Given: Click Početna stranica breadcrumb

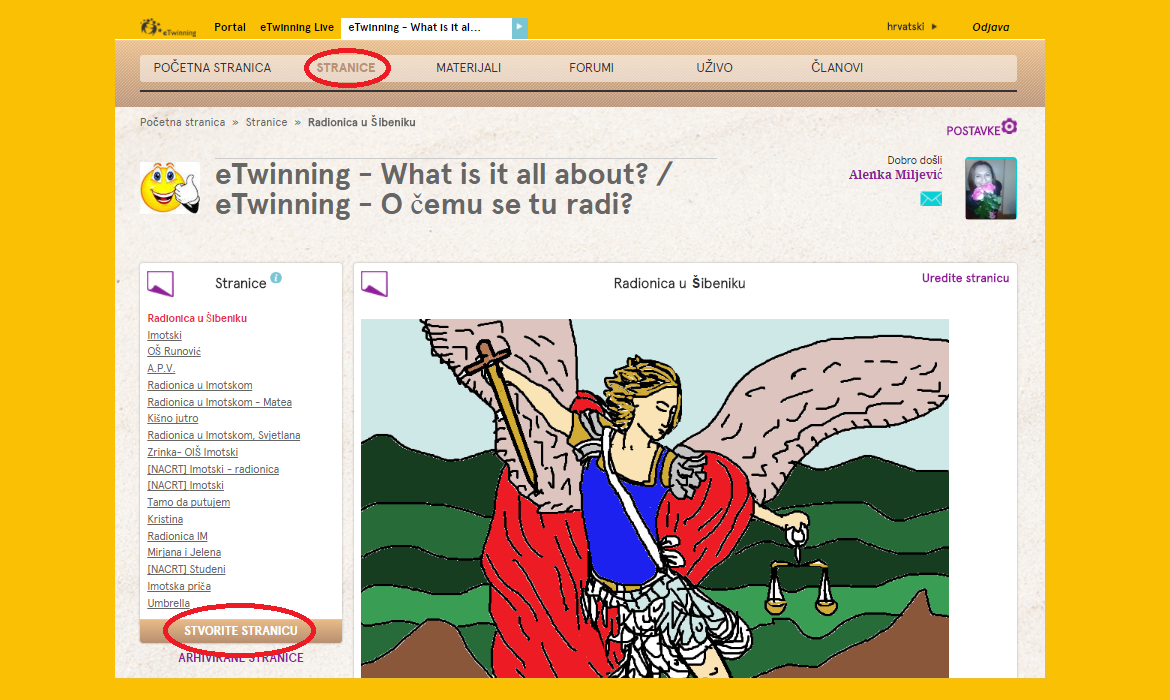Looking at the screenshot, I should 182,122.
